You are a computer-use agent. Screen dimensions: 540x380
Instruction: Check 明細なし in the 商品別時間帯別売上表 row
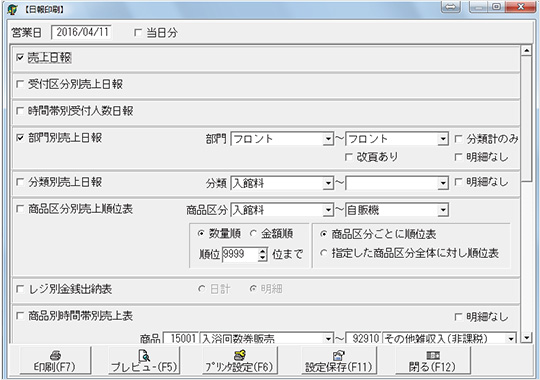[x=458, y=316]
